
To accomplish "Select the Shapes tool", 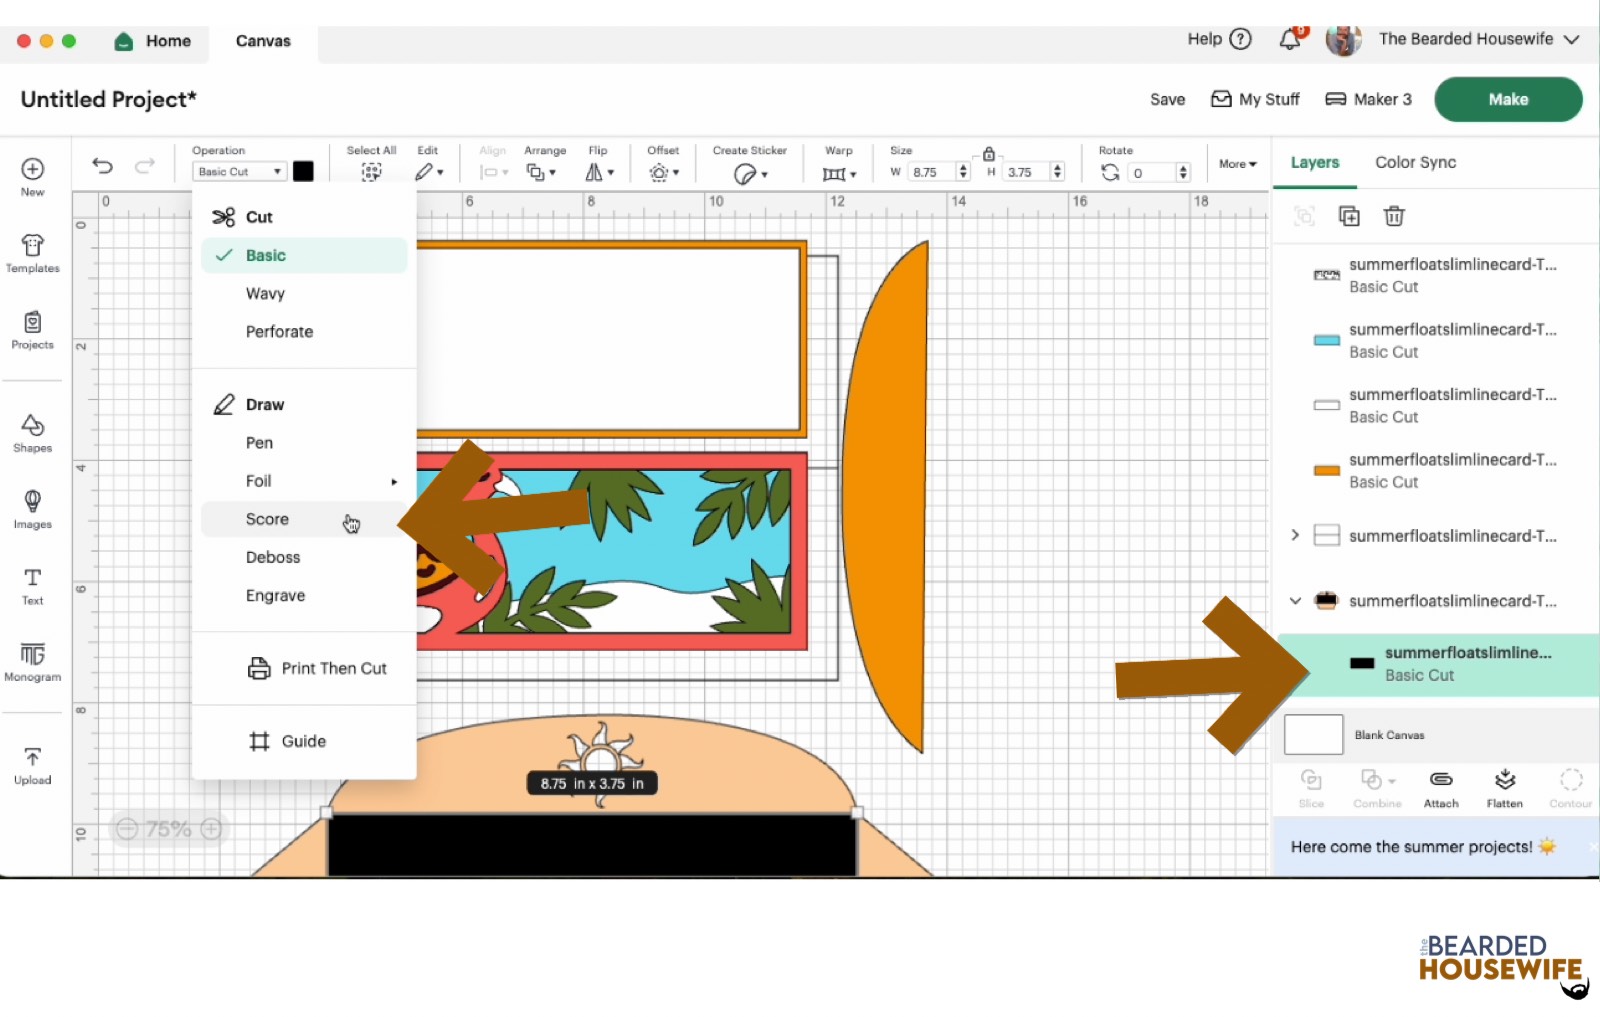I will pos(32,433).
